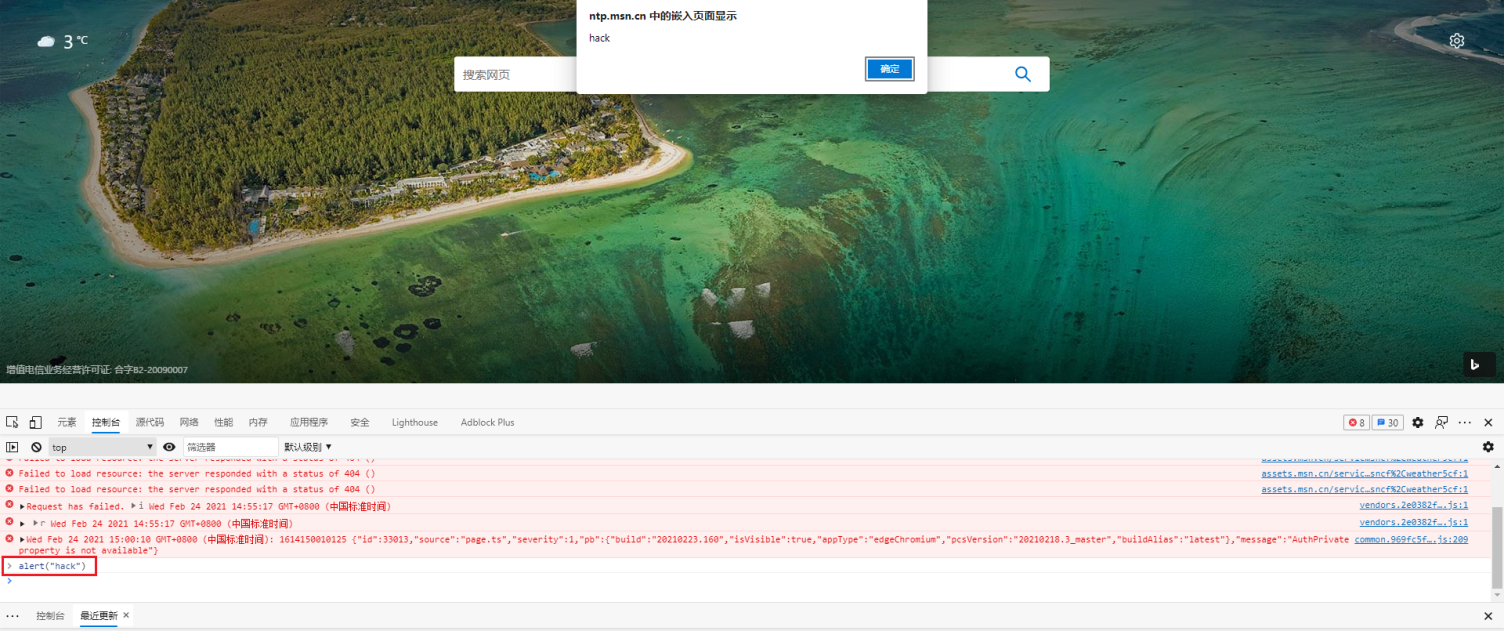This screenshot has width=1504, height=631.
Task: Open the drawer more tools ellipsis menu
Action: click(12, 616)
